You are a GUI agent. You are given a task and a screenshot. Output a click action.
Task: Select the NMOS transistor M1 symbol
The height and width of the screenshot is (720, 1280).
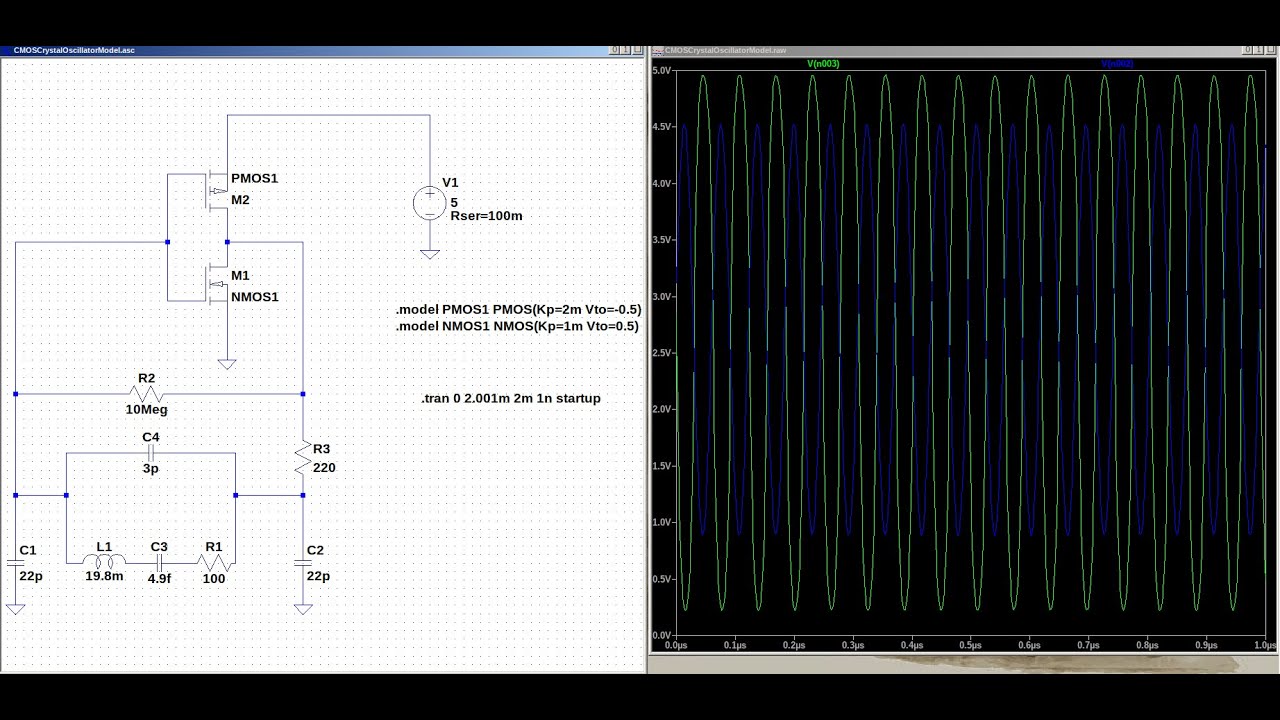[218, 283]
